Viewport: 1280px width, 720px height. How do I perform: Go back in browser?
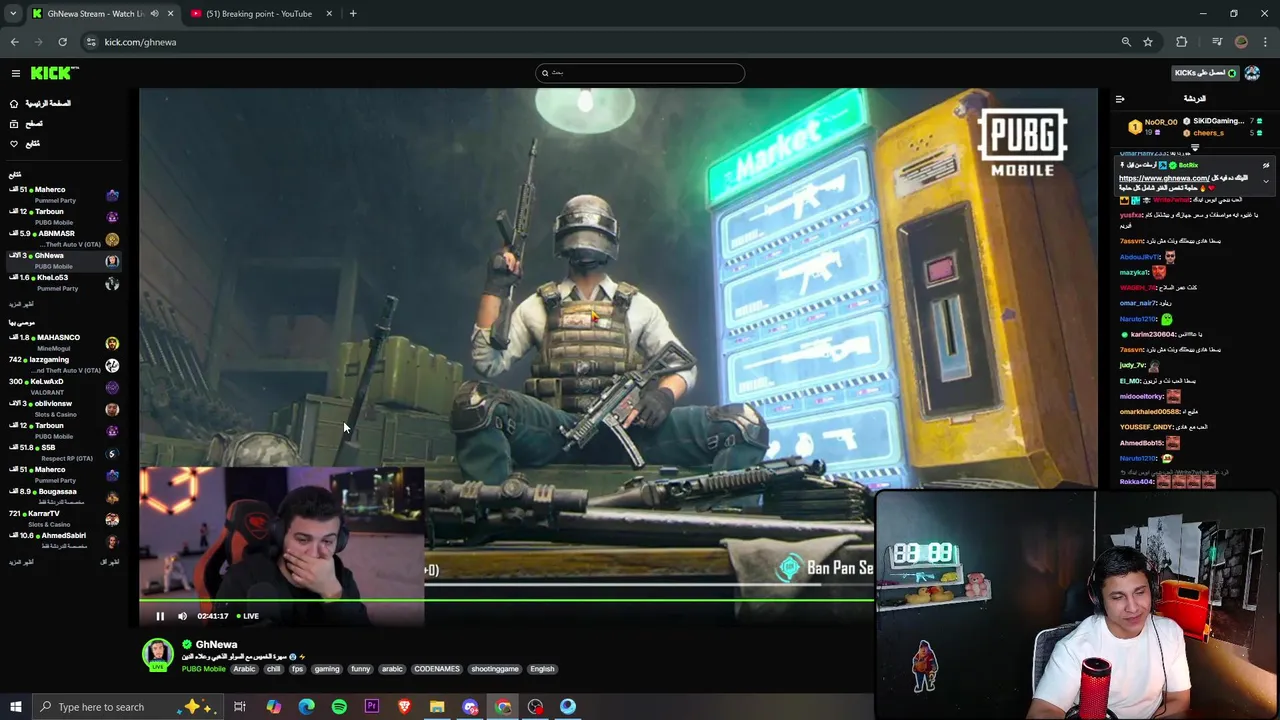(x=14, y=42)
